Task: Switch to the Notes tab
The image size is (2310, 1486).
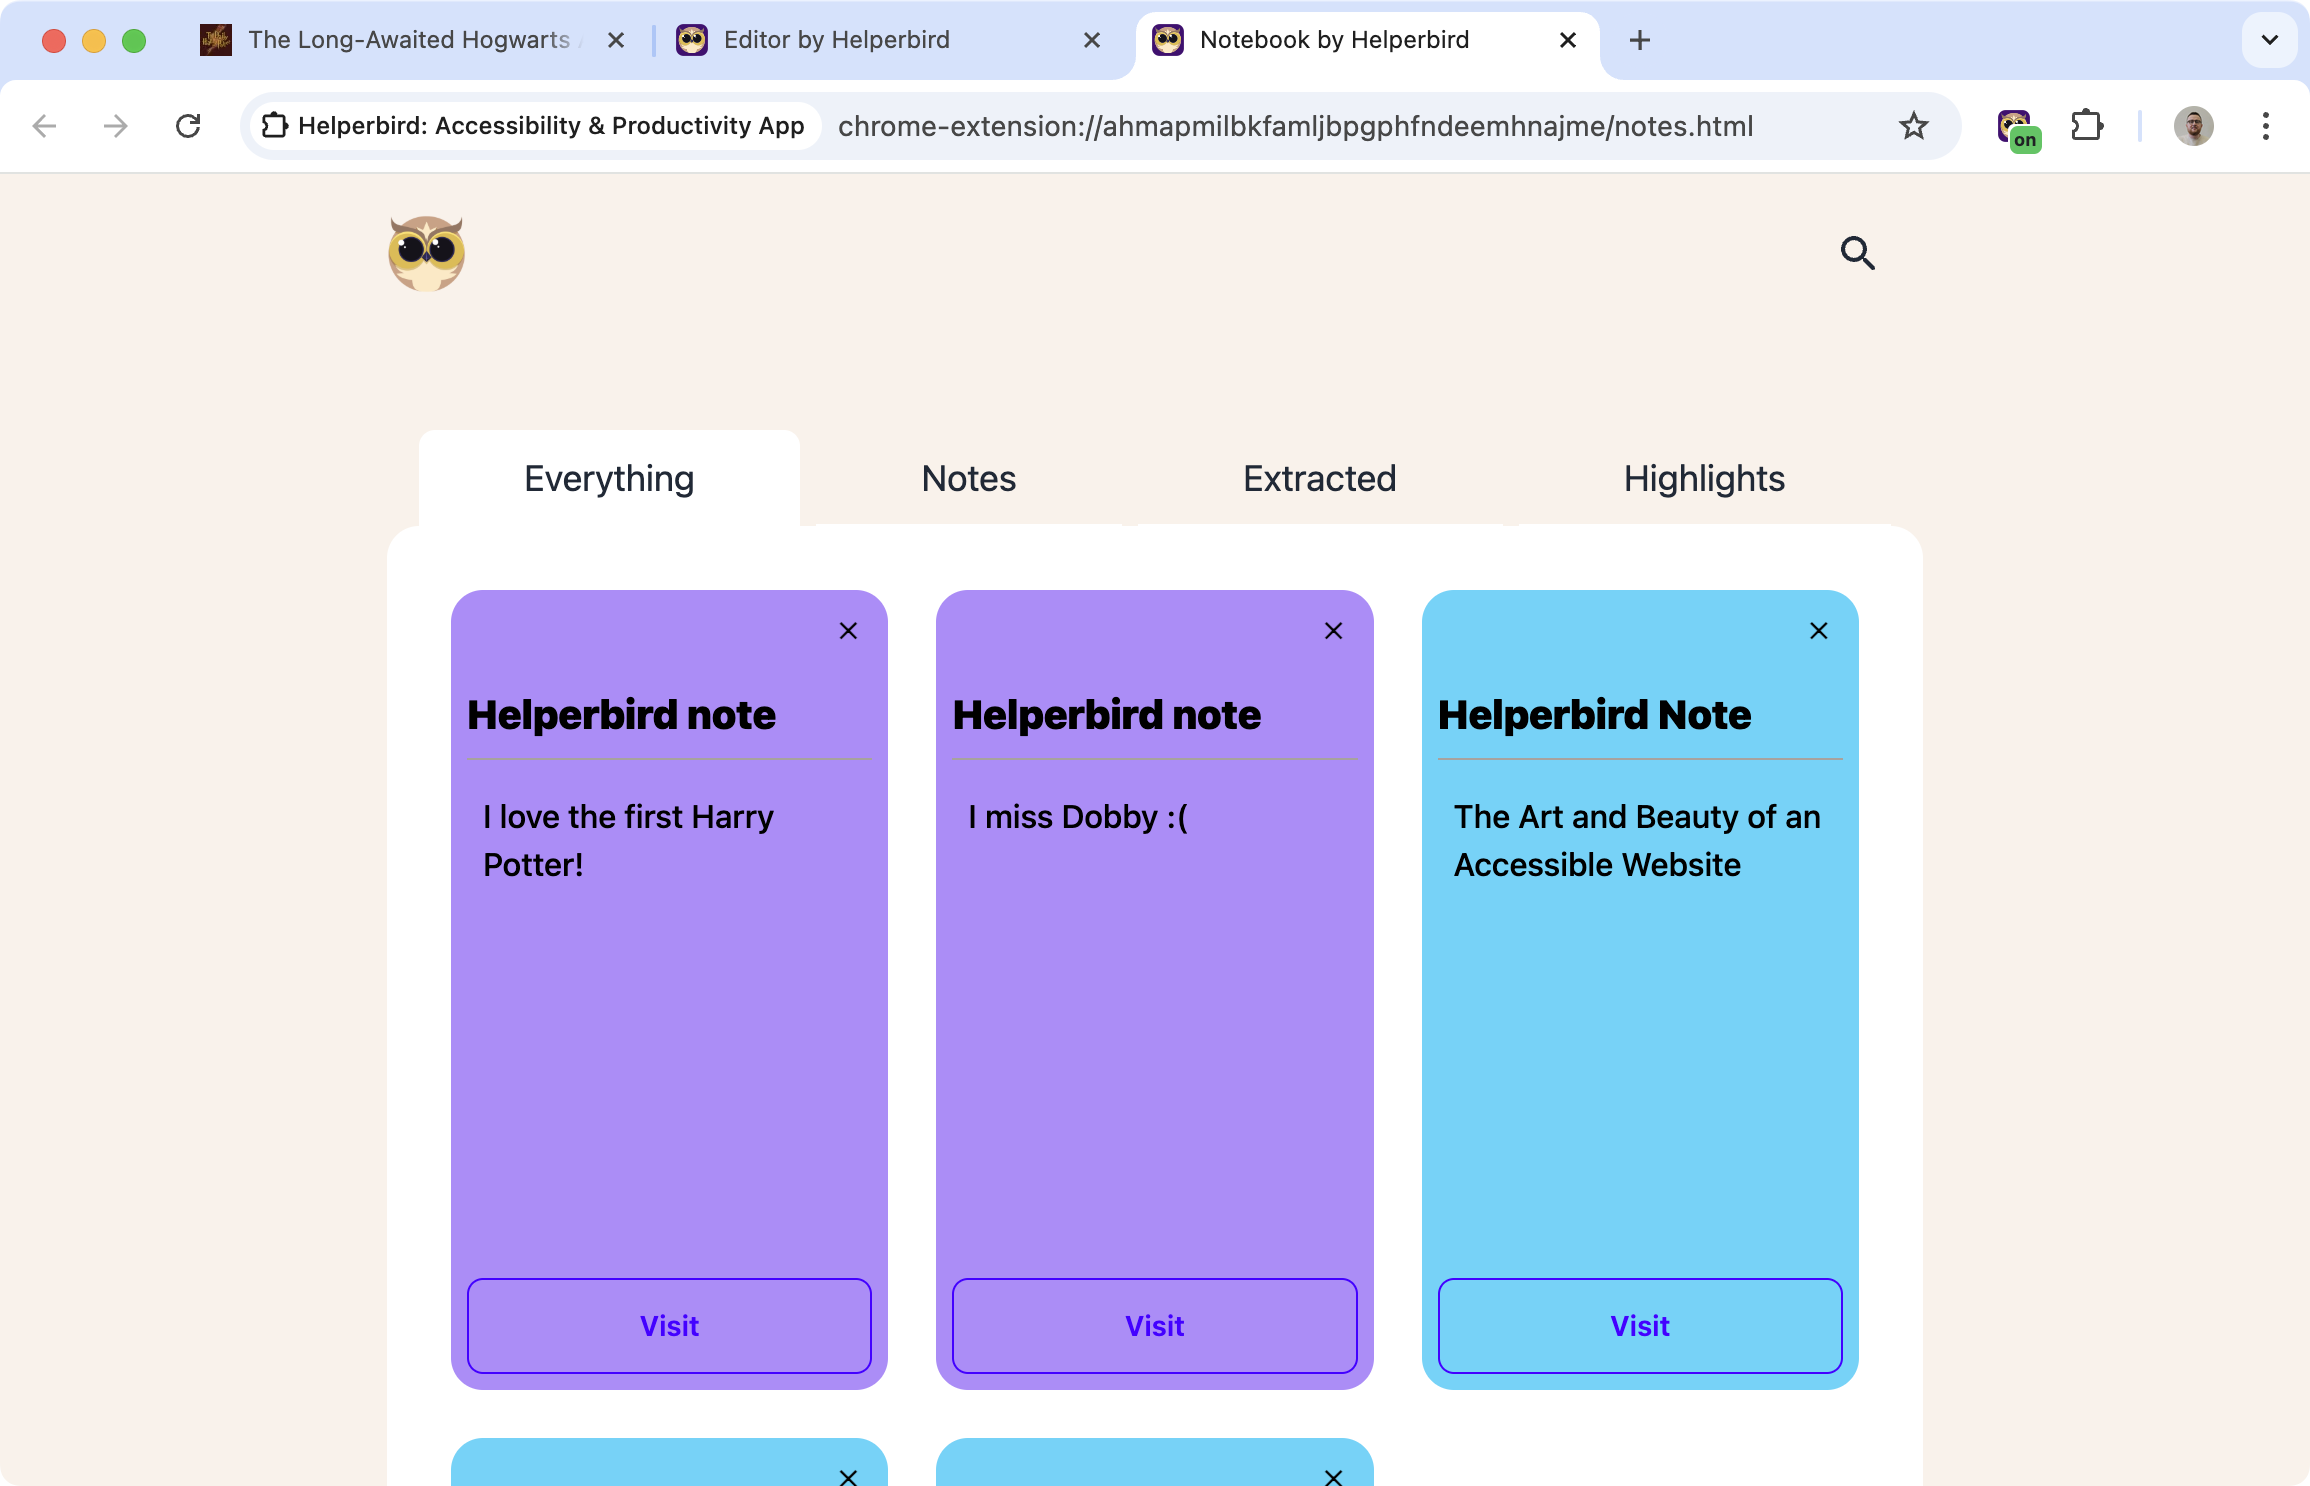Action: (968, 478)
